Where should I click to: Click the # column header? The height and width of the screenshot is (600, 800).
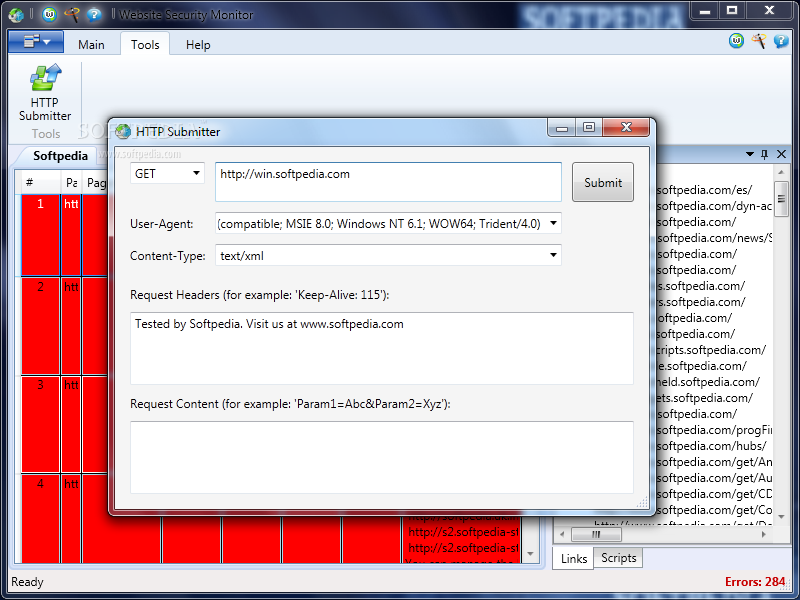pos(40,182)
